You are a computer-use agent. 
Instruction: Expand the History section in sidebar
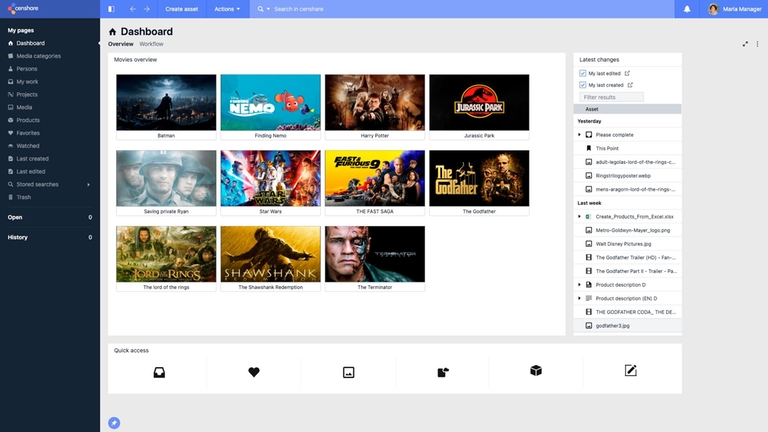[x=49, y=238]
